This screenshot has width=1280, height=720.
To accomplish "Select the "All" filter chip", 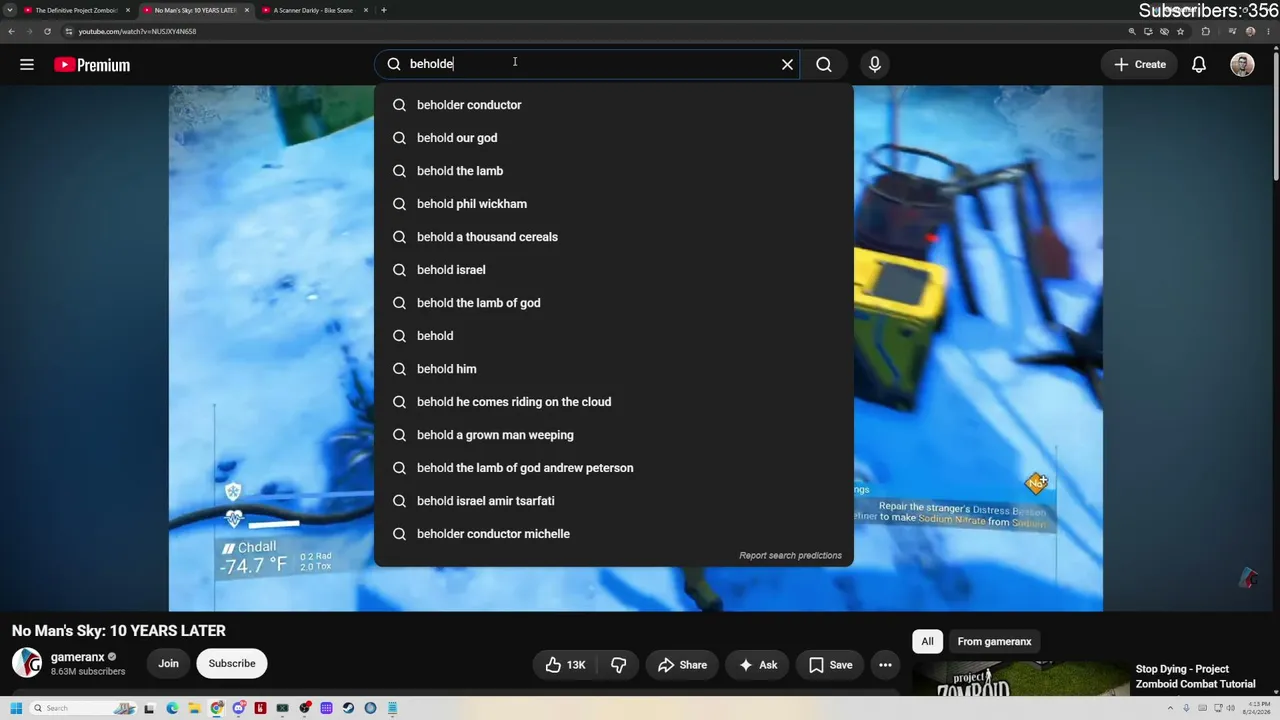I will 927,641.
